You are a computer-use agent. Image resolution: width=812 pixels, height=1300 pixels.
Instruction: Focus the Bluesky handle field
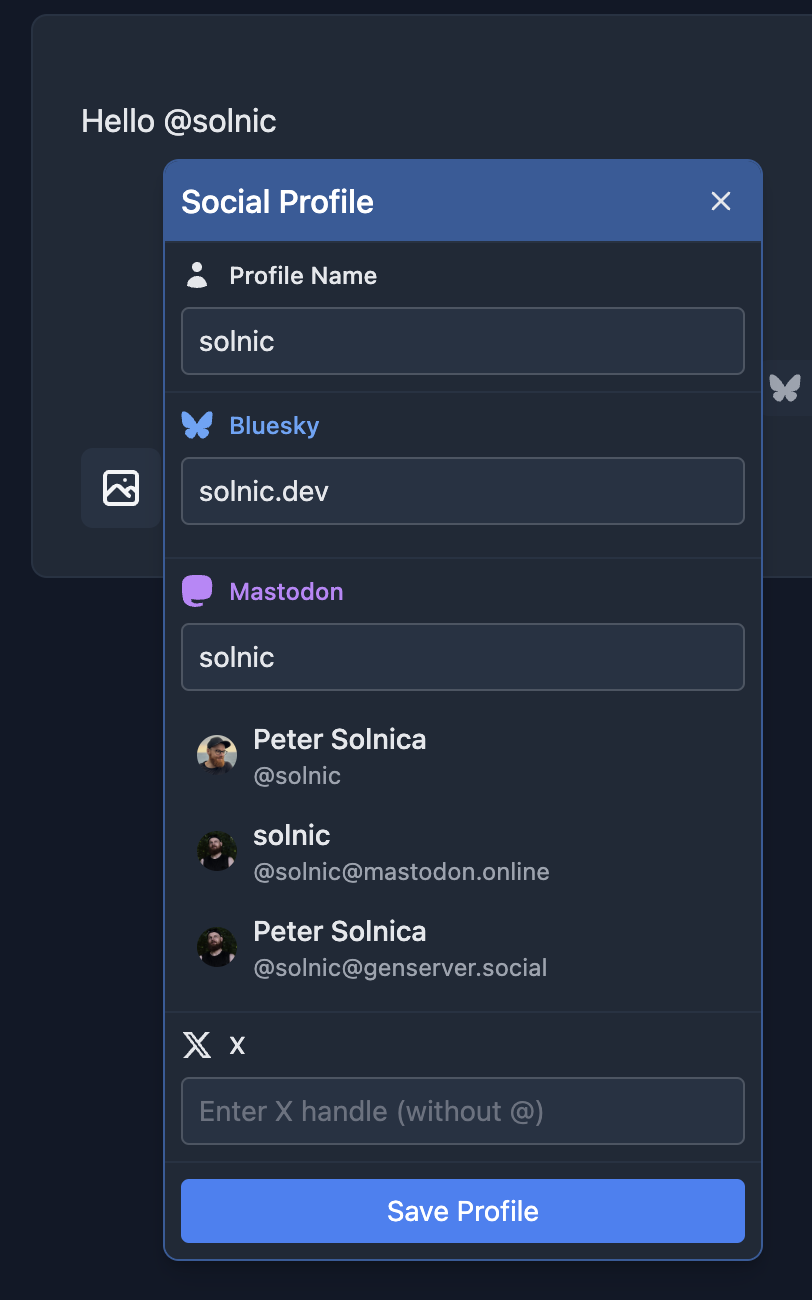[462, 491]
